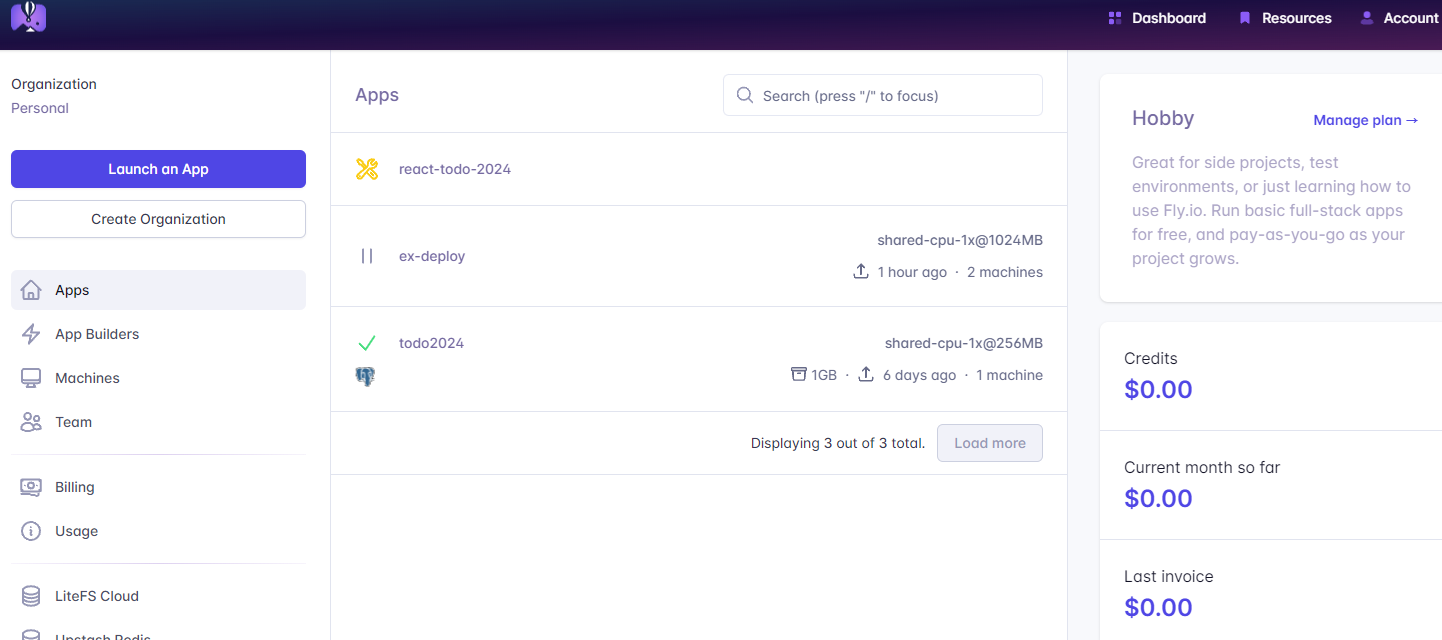Click the Personal organization name
The image size is (1442, 640).
40,108
